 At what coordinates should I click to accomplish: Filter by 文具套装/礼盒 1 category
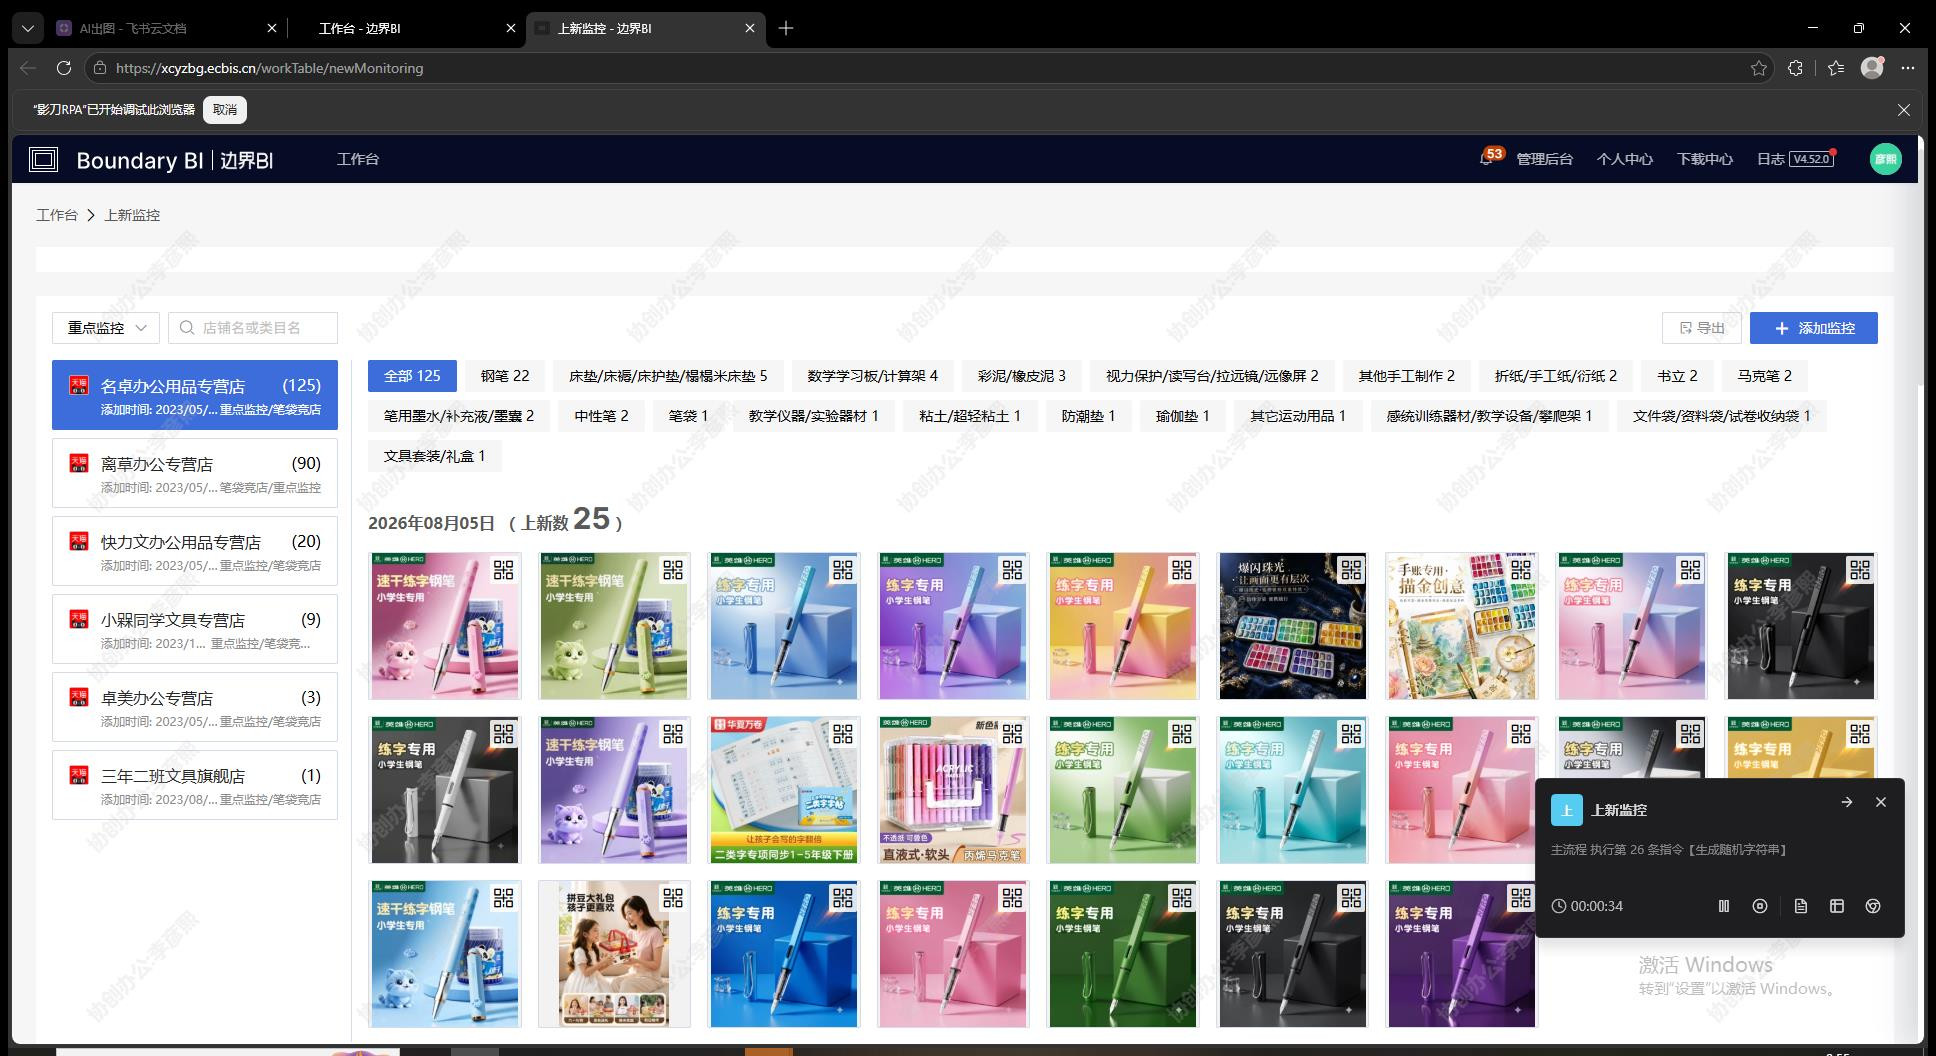click(434, 456)
